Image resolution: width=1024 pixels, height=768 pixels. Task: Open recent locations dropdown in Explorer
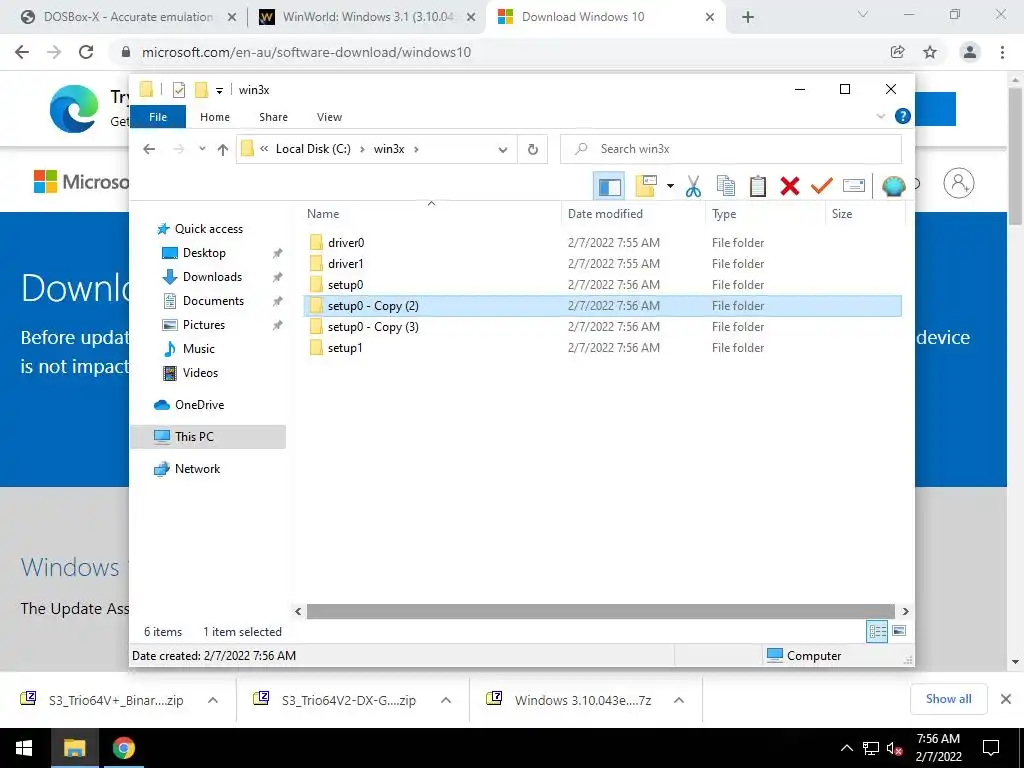point(202,149)
